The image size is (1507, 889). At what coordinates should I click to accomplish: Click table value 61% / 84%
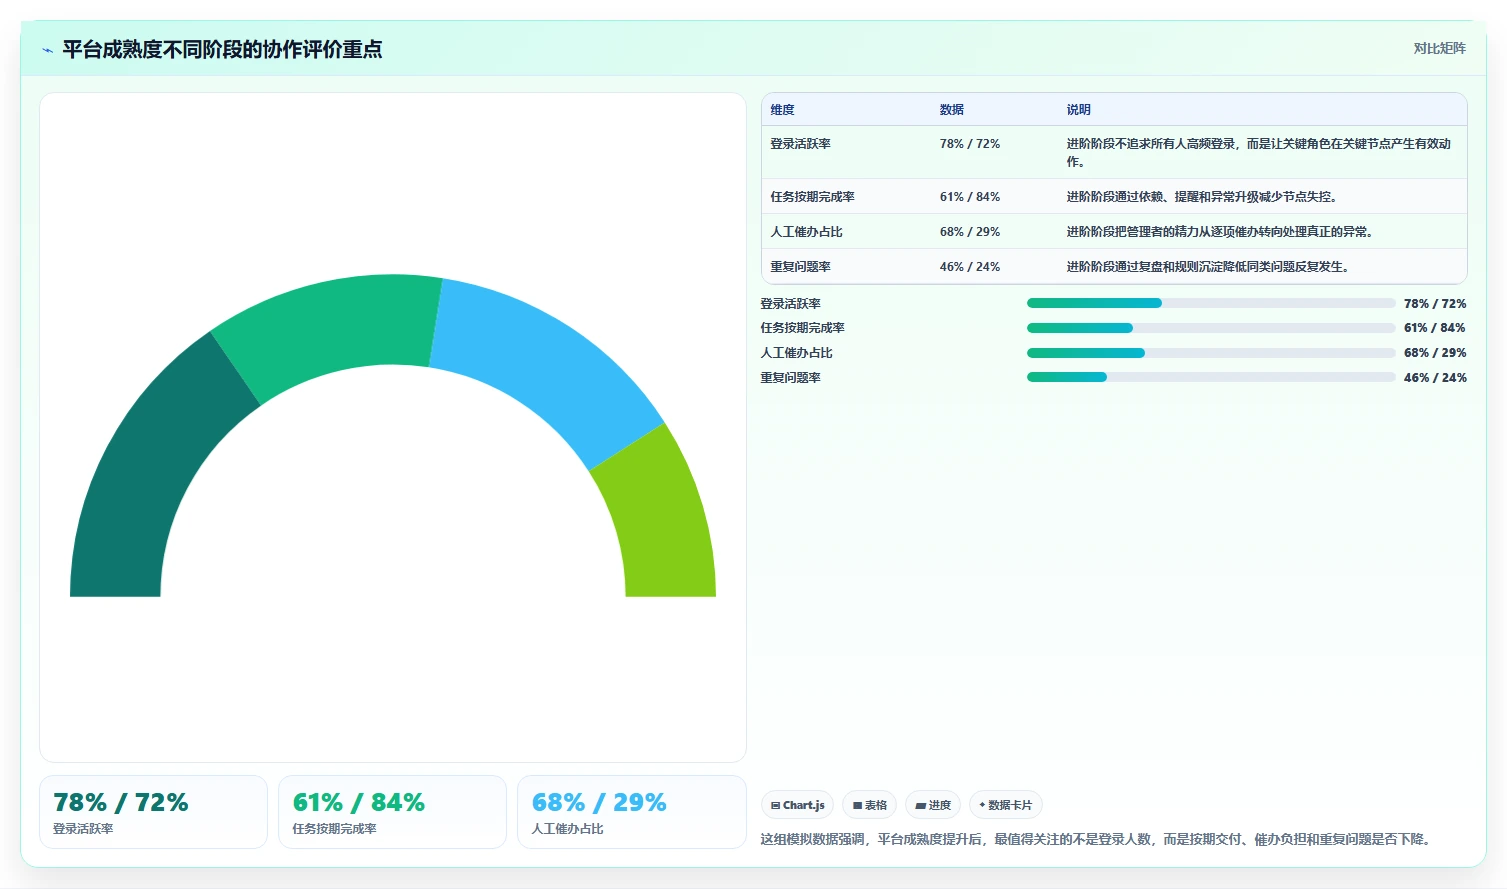pos(970,197)
